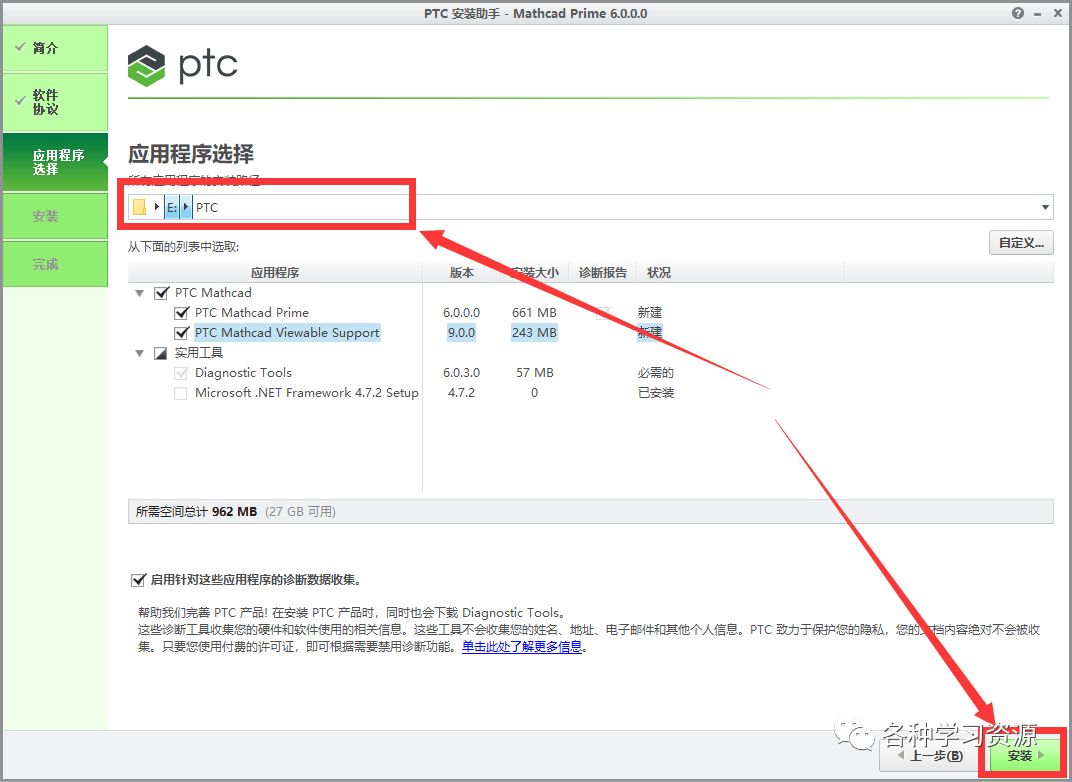
Task: Click the 必需的 status text
Action: pyautogui.click(x=656, y=373)
